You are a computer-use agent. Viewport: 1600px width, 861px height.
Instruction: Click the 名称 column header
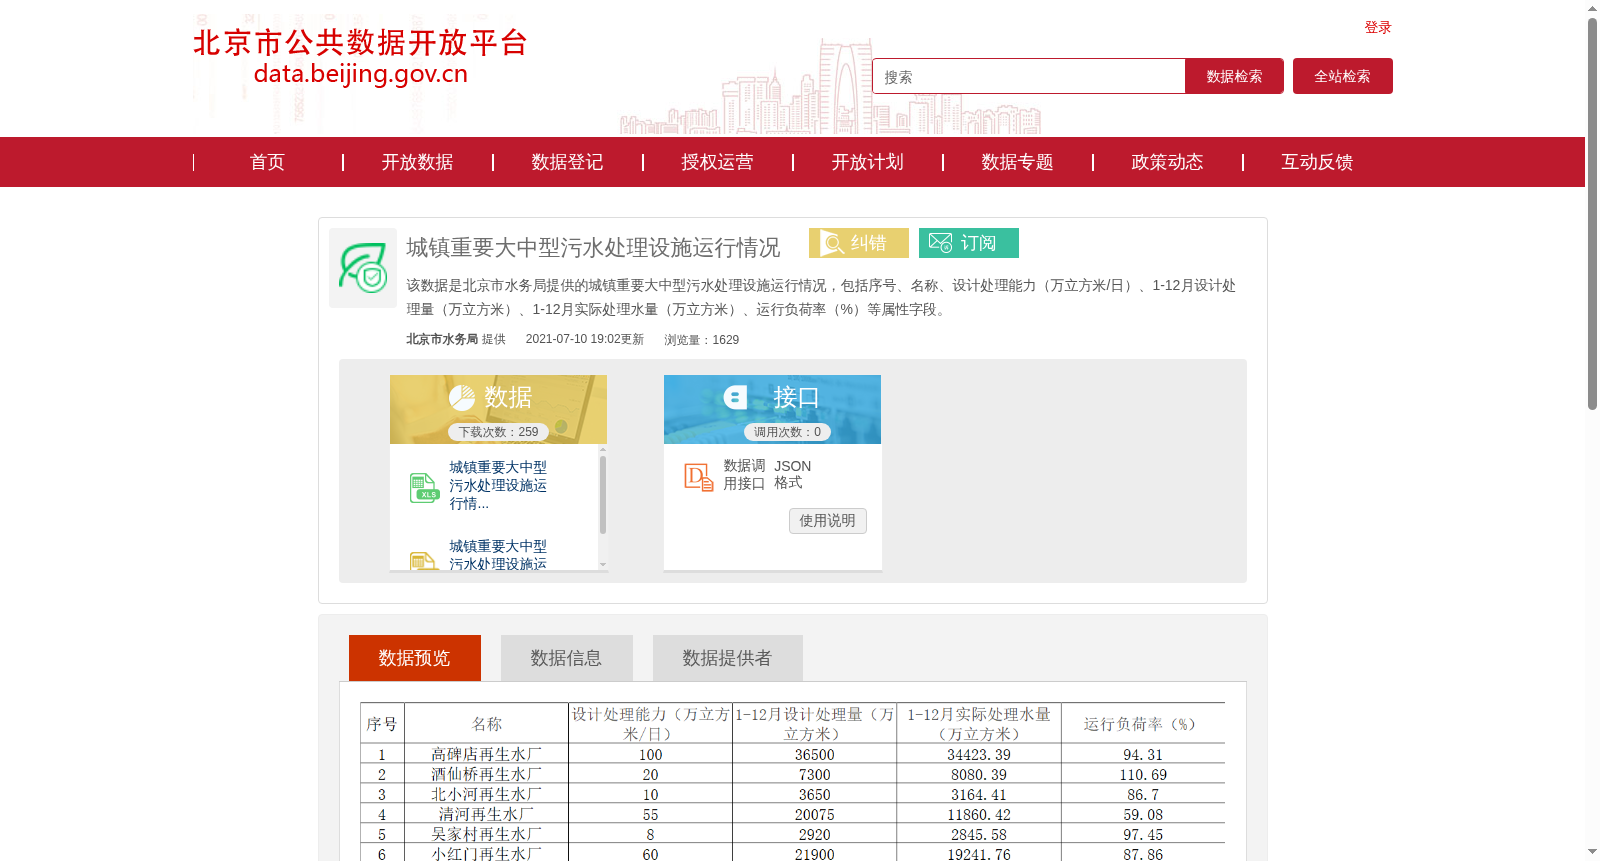(x=487, y=724)
